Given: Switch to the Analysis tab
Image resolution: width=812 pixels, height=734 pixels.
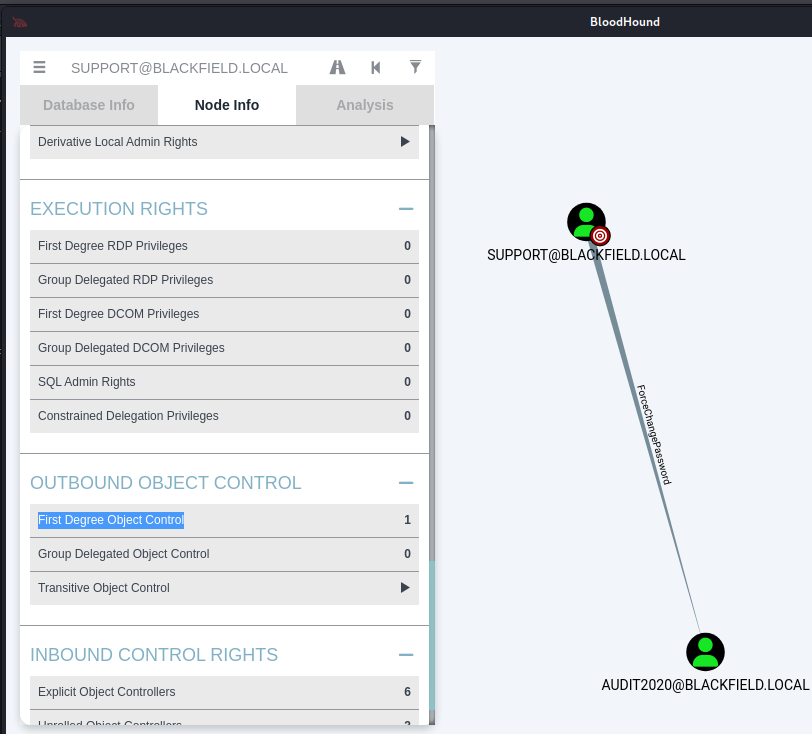Looking at the screenshot, I should 365,105.
